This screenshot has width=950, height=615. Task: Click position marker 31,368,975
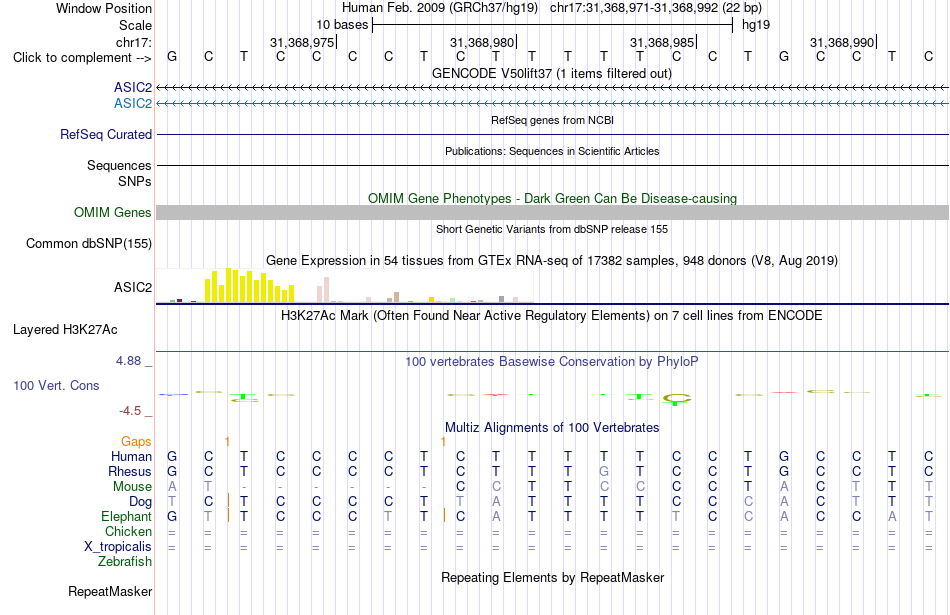302,42
